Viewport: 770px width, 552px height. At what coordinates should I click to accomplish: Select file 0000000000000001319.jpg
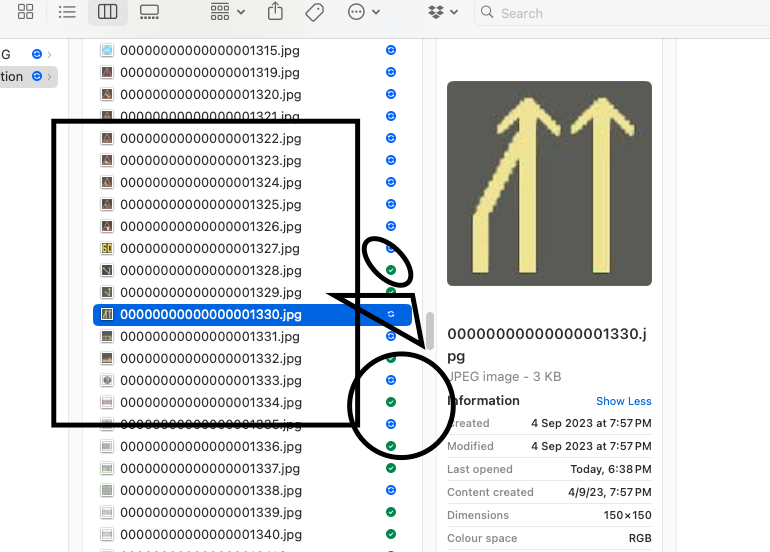pyautogui.click(x=210, y=73)
